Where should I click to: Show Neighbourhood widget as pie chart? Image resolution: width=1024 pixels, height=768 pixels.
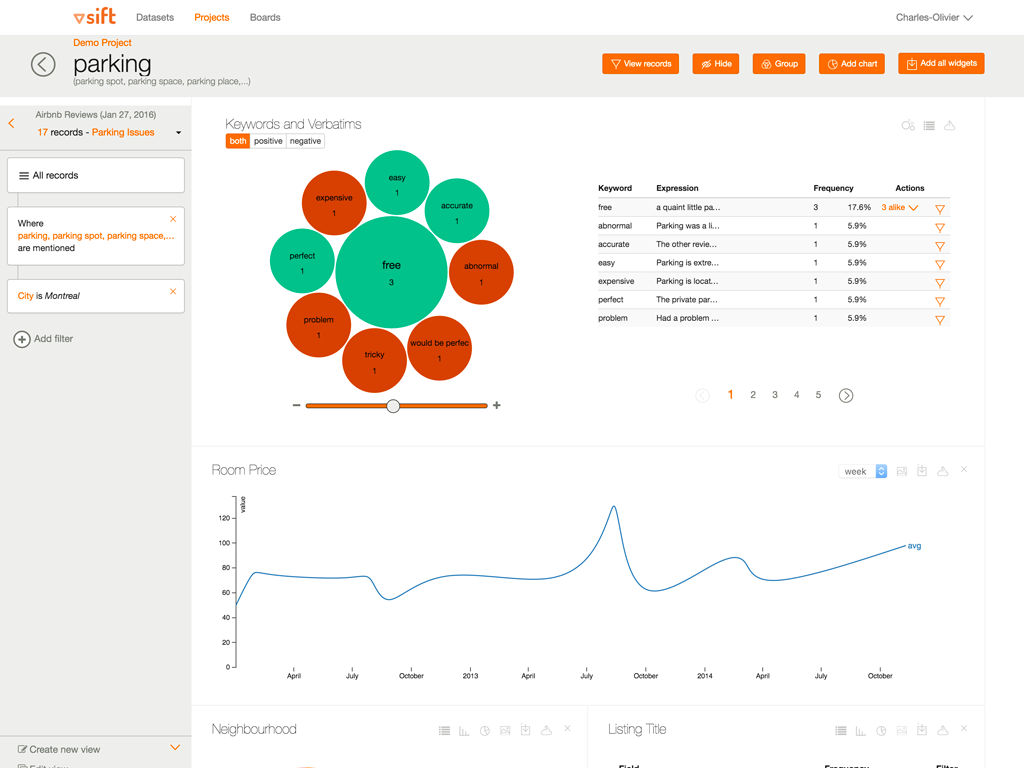tap(485, 731)
